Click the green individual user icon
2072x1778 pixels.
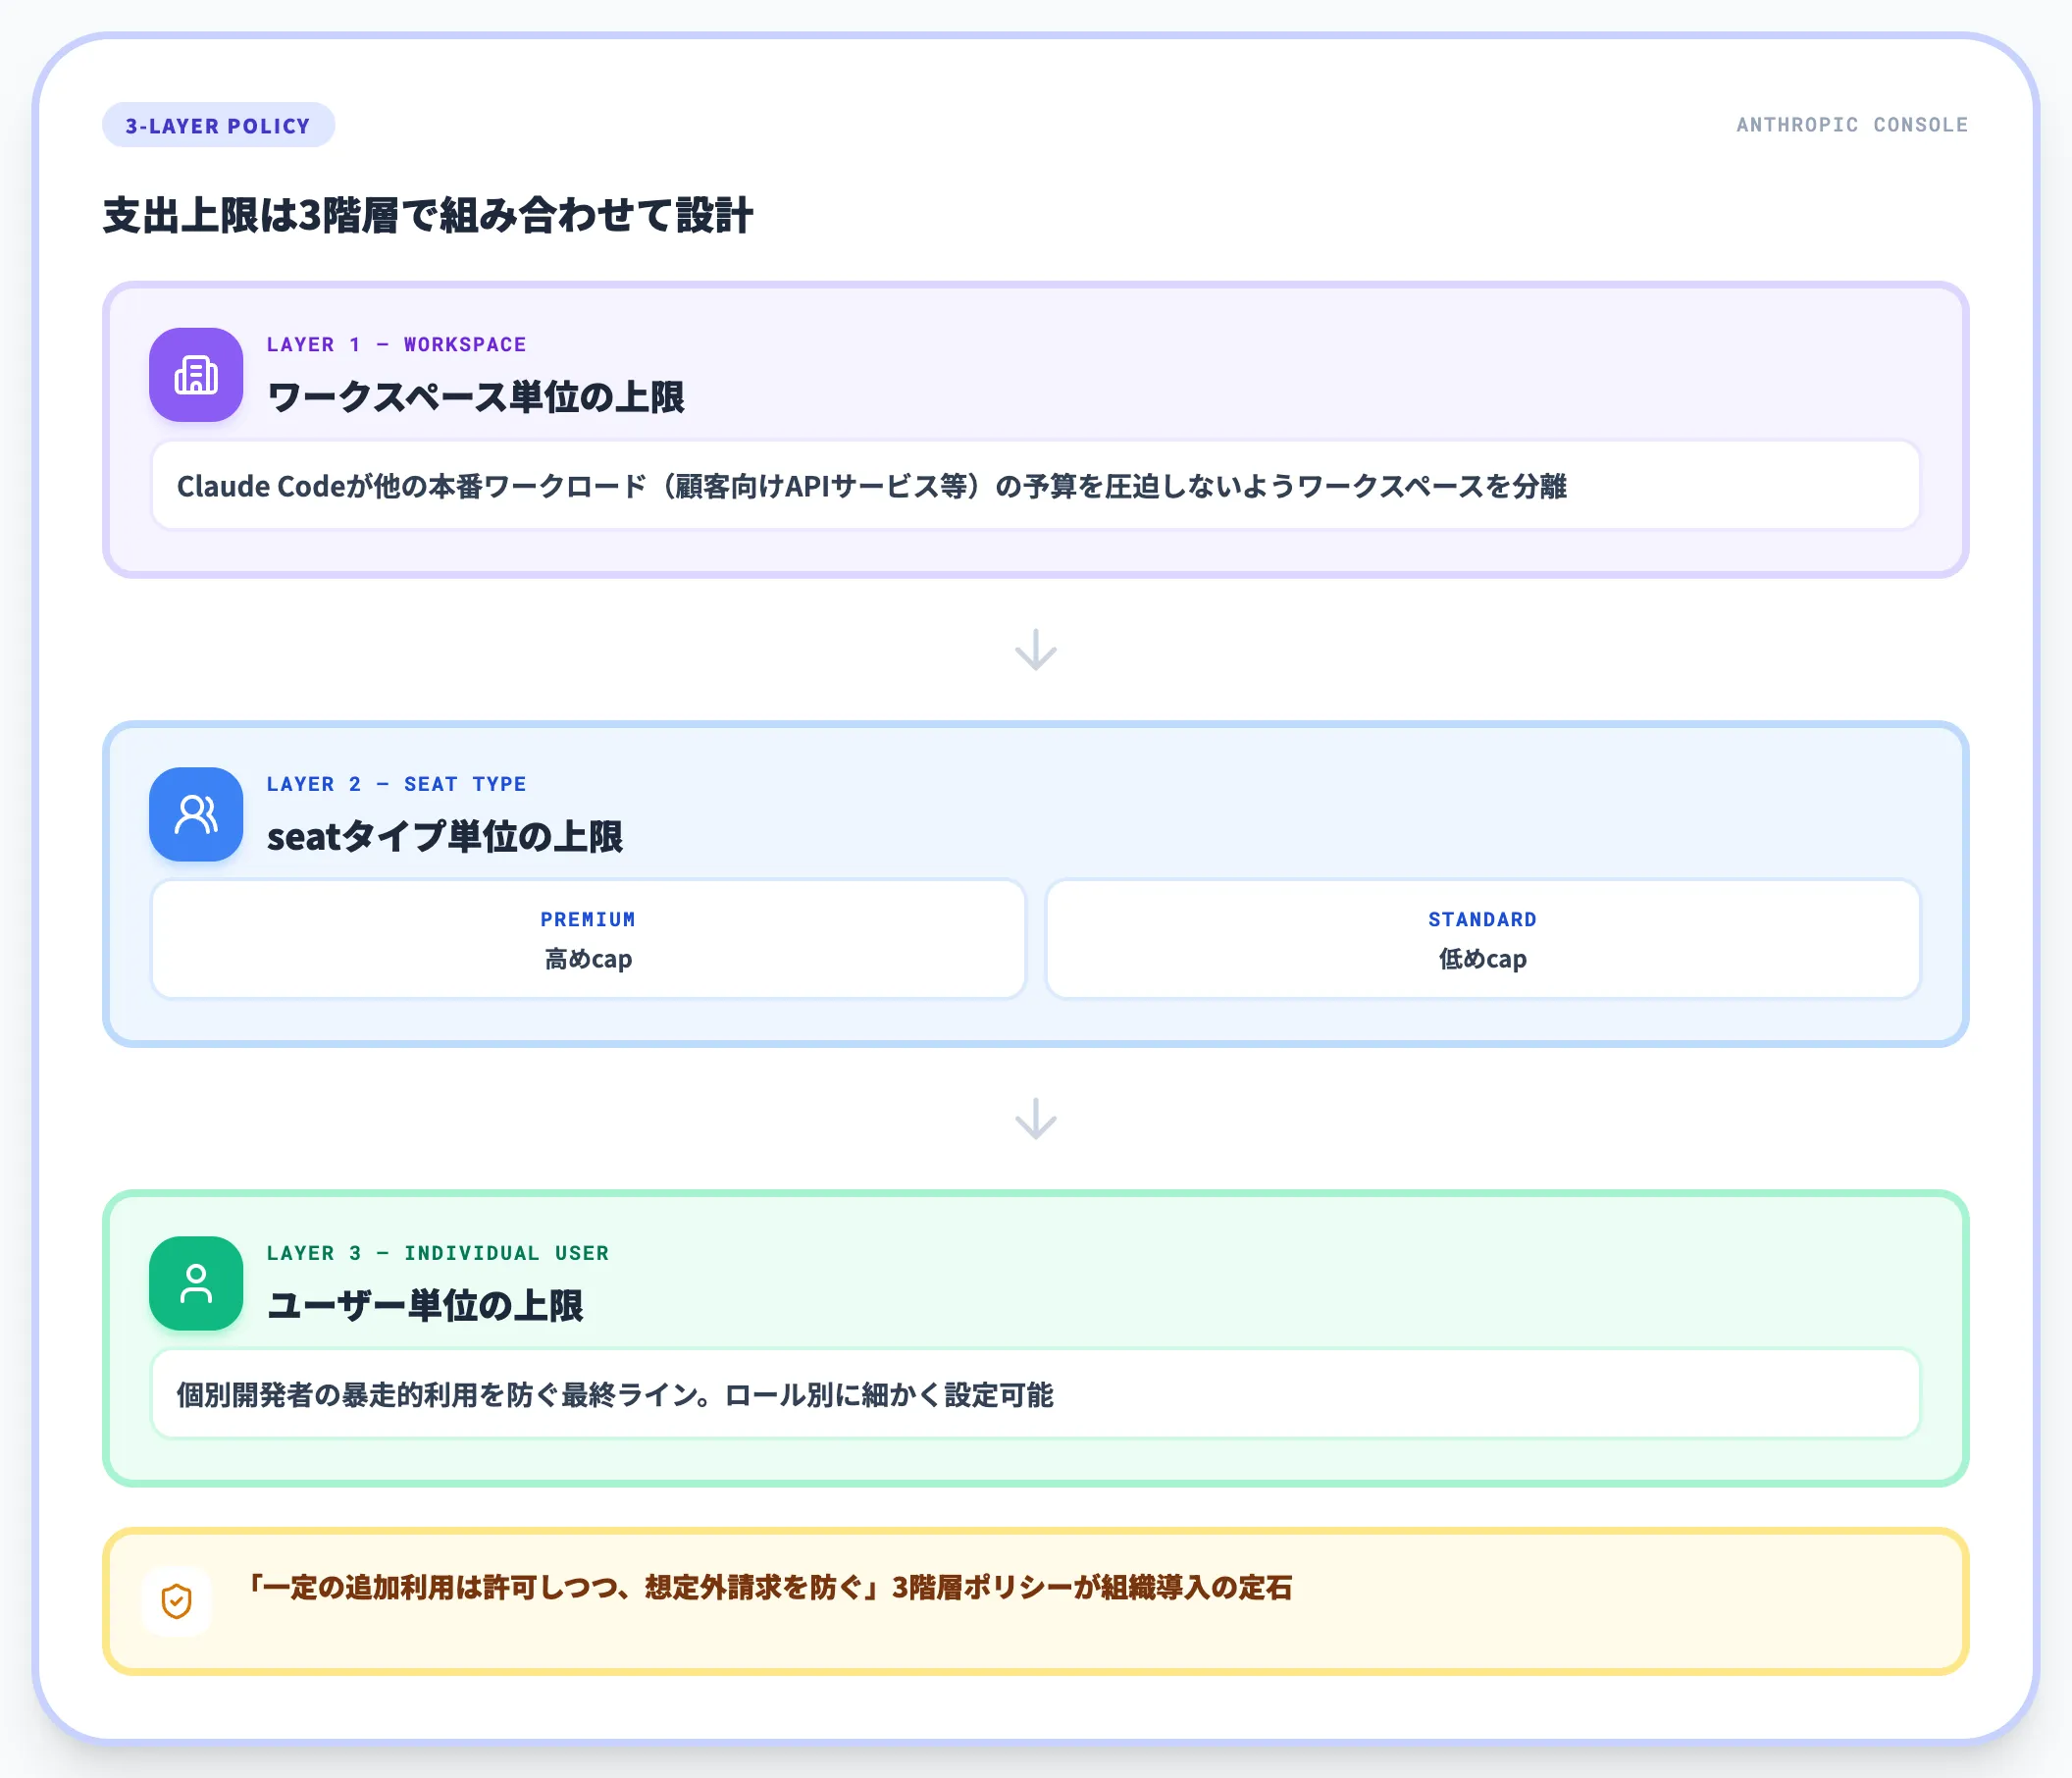click(196, 1283)
